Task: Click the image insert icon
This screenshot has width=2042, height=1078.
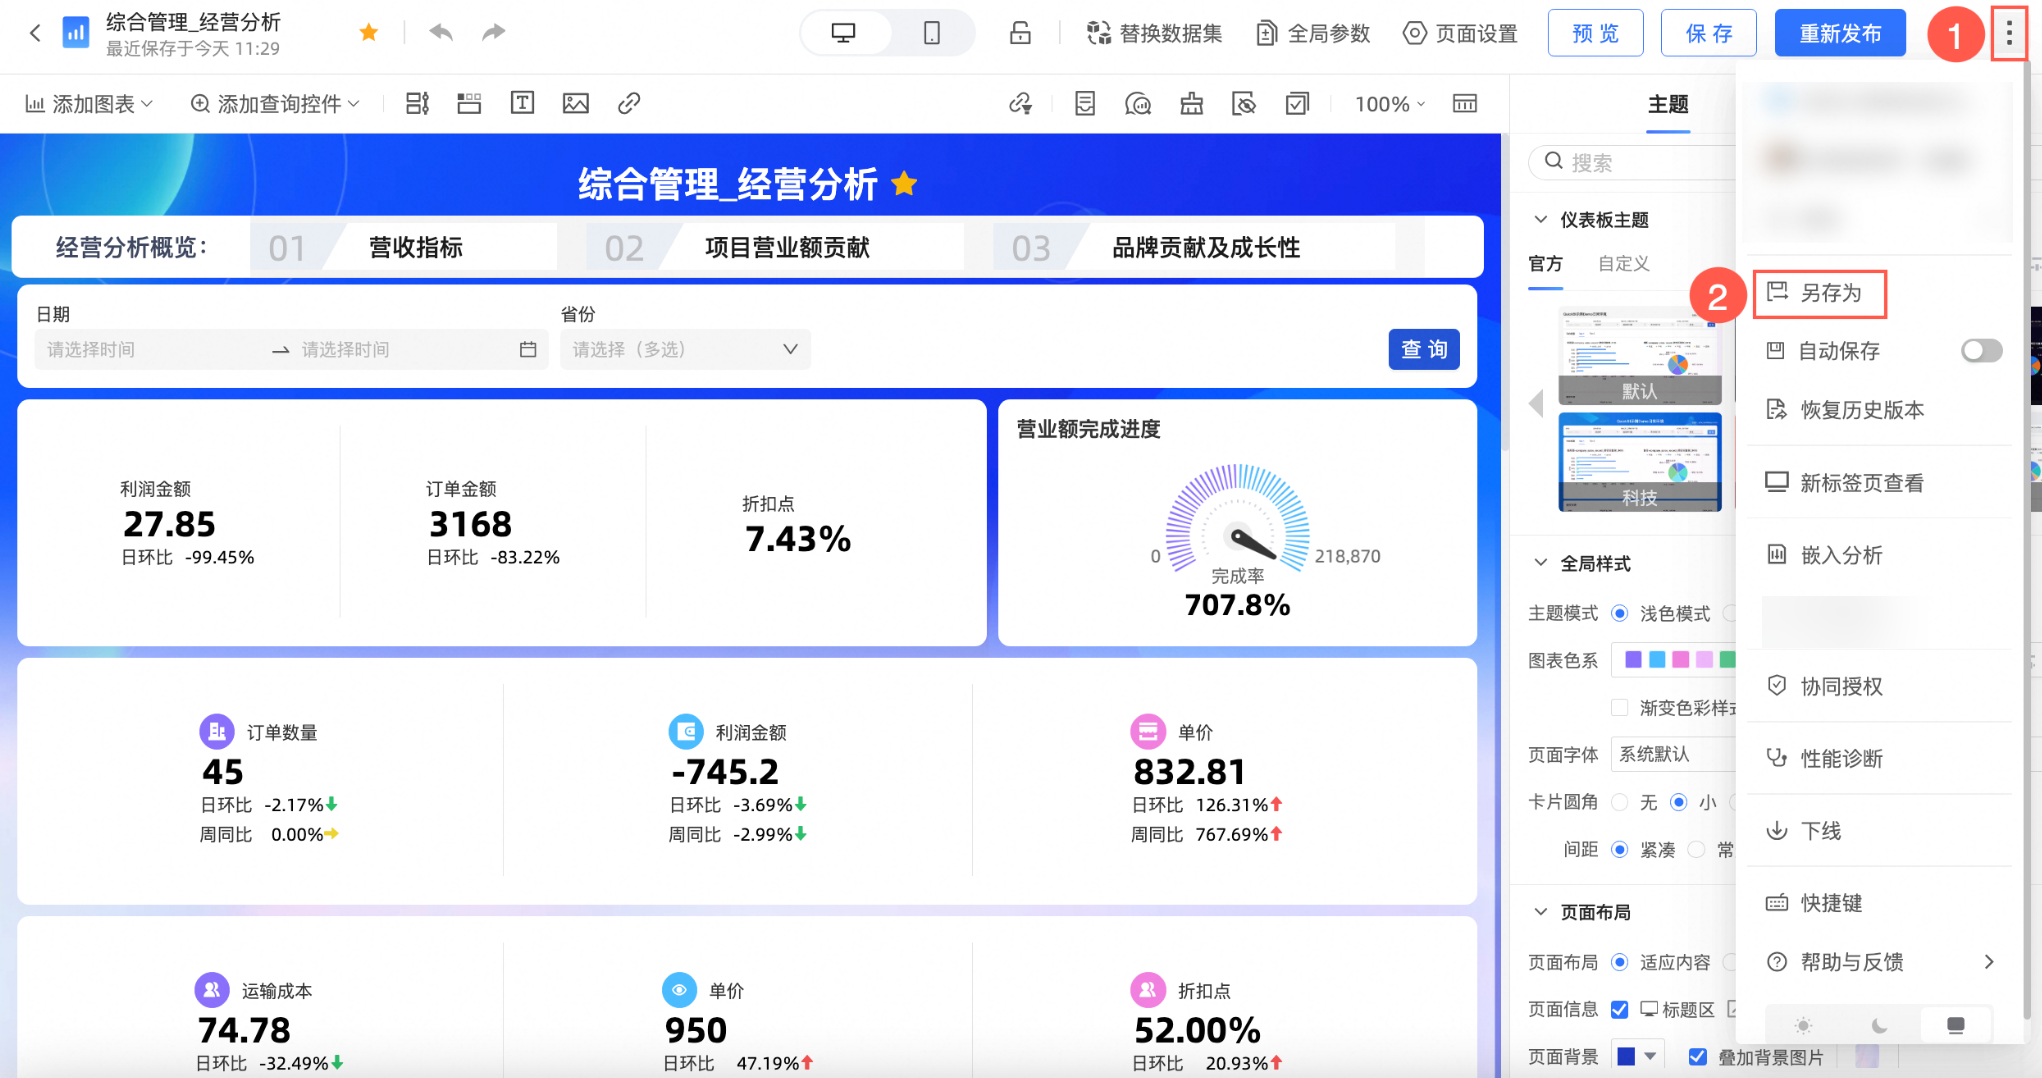Action: [576, 103]
